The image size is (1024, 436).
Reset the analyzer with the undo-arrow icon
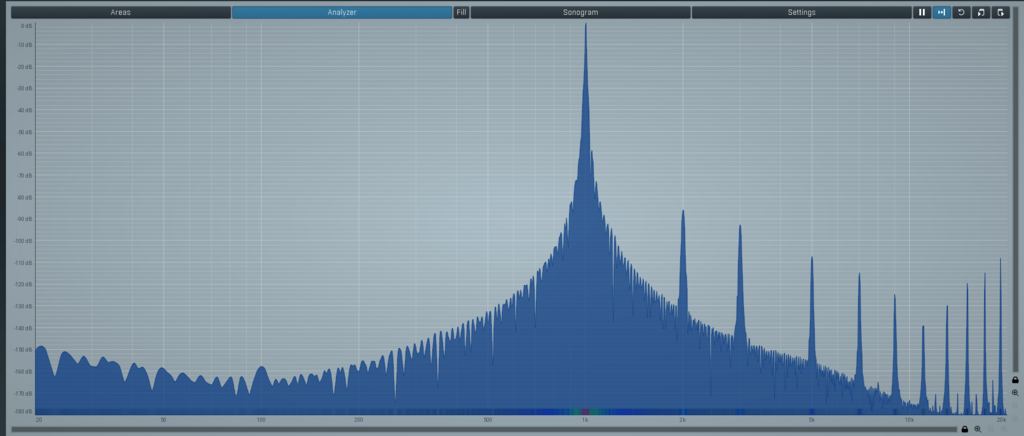tap(961, 12)
